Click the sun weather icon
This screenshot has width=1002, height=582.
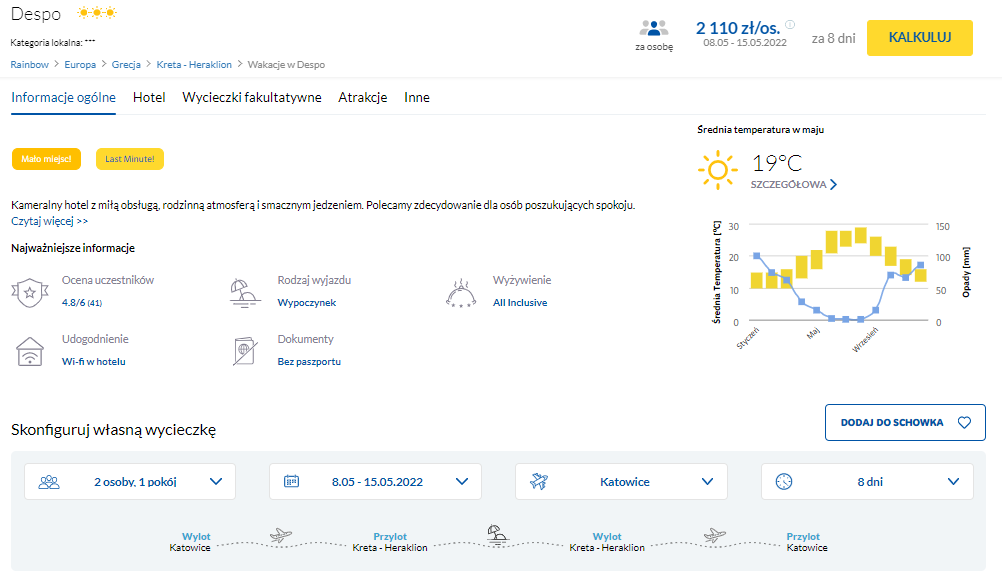point(717,169)
